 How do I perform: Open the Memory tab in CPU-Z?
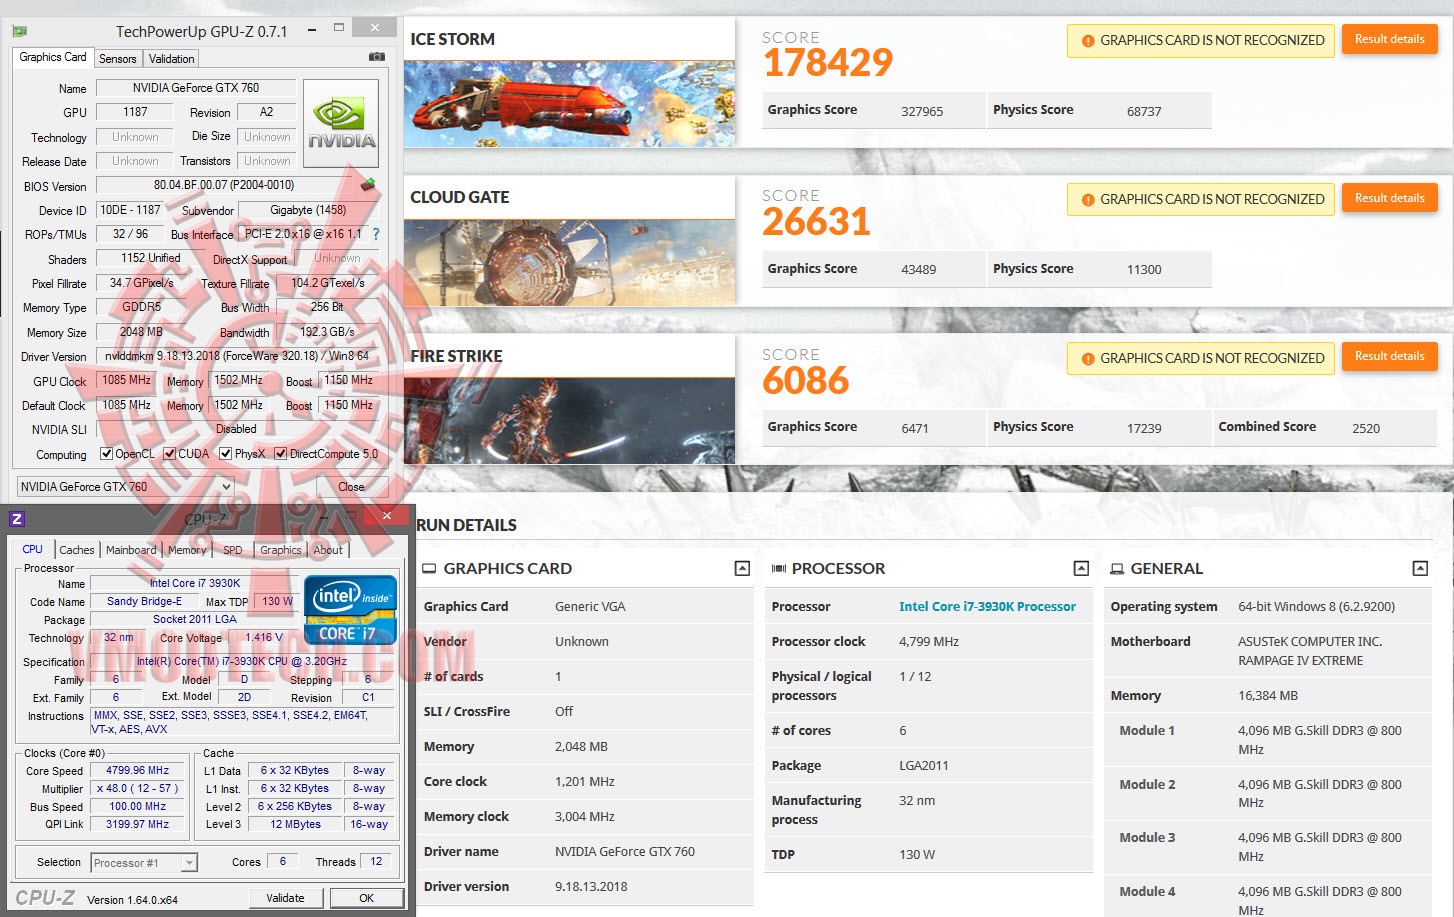pyautogui.click(x=187, y=550)
